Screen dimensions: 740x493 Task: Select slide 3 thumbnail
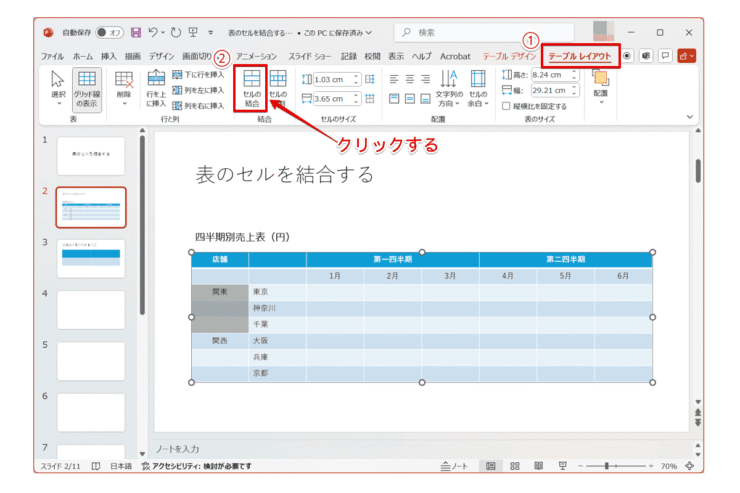pos(91,259)
